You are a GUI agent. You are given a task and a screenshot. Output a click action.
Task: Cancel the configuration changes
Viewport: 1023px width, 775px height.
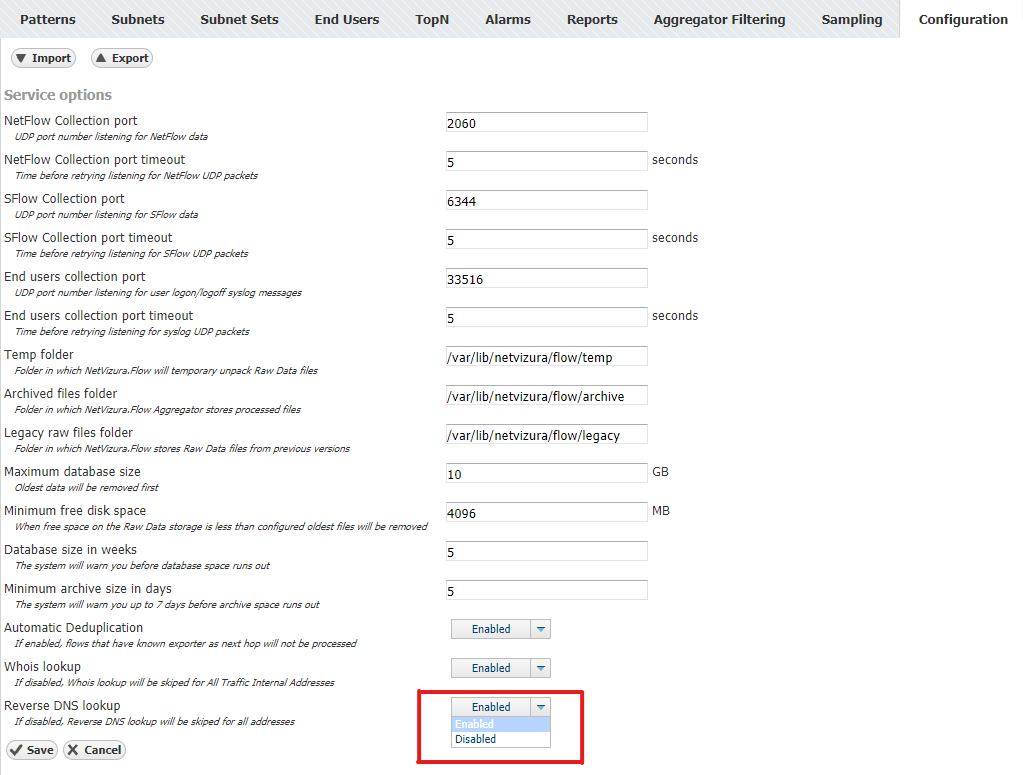pyautogui.click(x=94, y=750)
